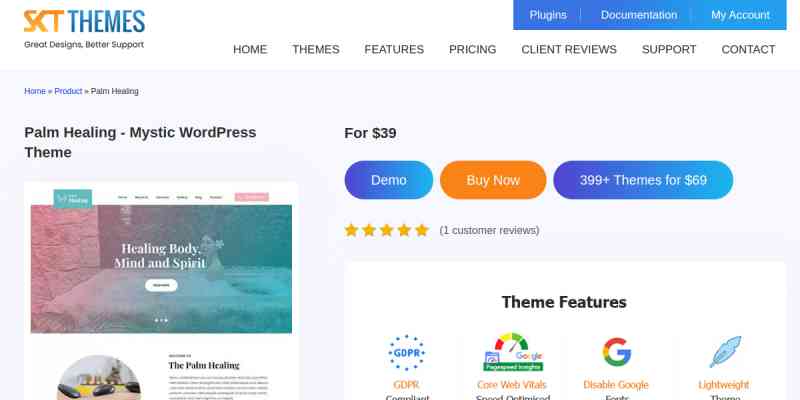Click the 399+ Themes for $69 button
The height and width of the screenshot is (400, 800).
click(x=643, y=180)
